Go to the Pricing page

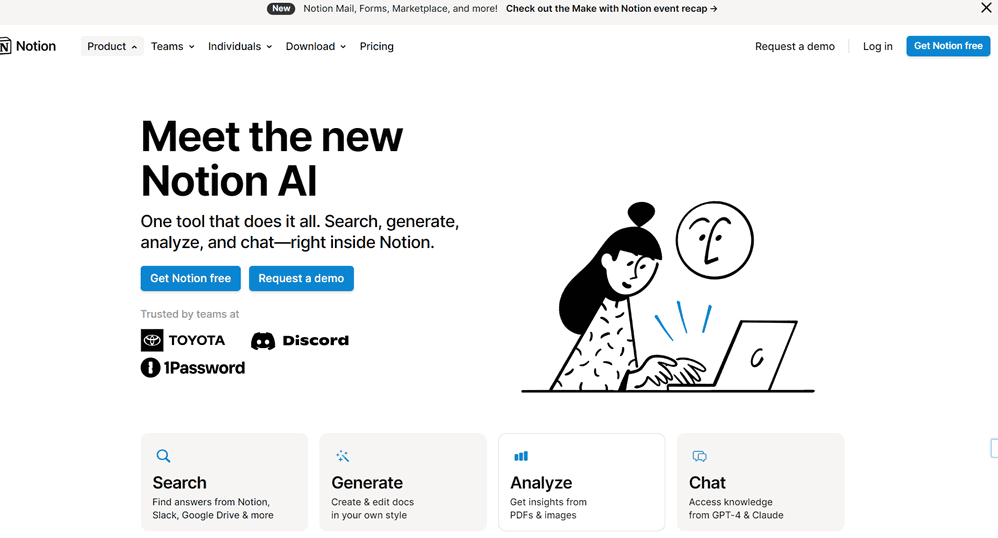pos(377,46)
